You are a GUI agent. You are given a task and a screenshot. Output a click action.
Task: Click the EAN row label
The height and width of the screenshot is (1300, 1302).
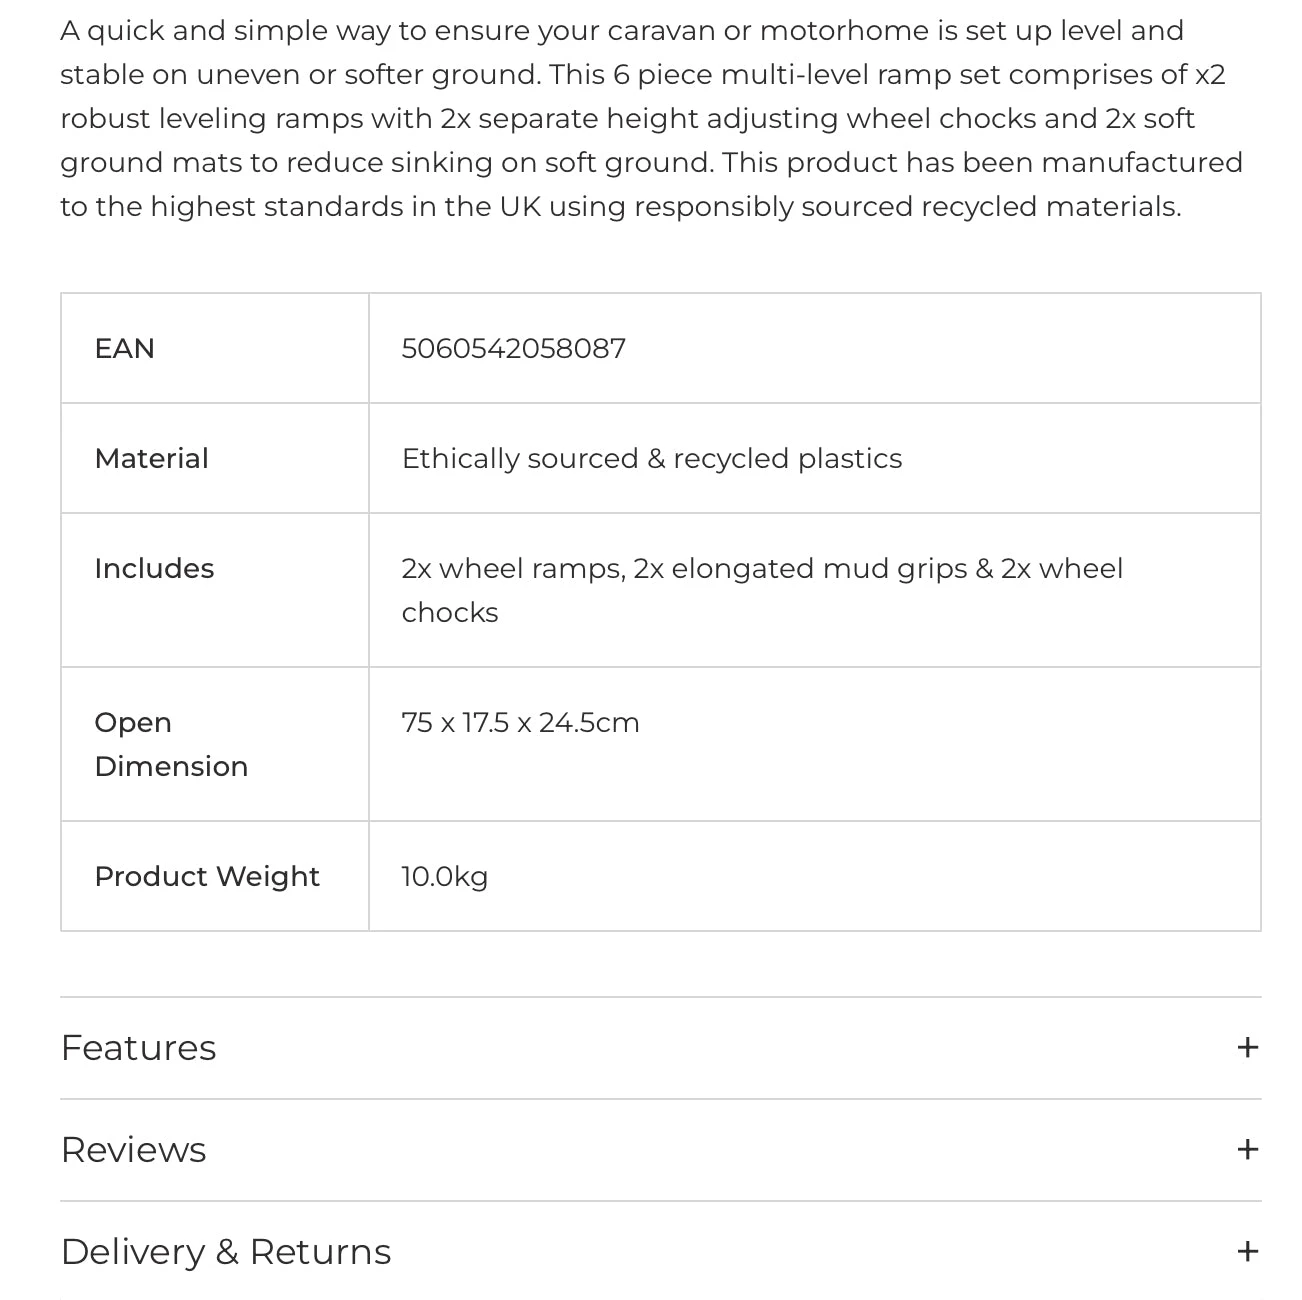pos(125,348)
